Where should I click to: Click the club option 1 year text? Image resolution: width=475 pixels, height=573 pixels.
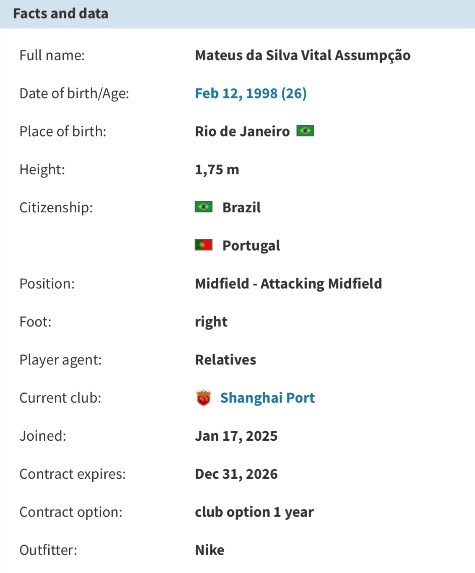coord(254,512)
